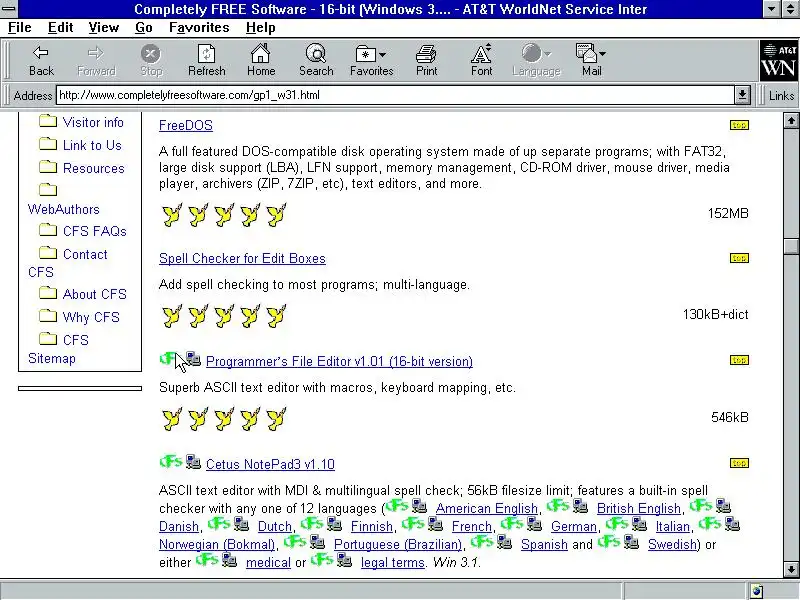This screenshot has height=600, width=800.
Task: Follow the American English dictionary link
Action: 487,509
